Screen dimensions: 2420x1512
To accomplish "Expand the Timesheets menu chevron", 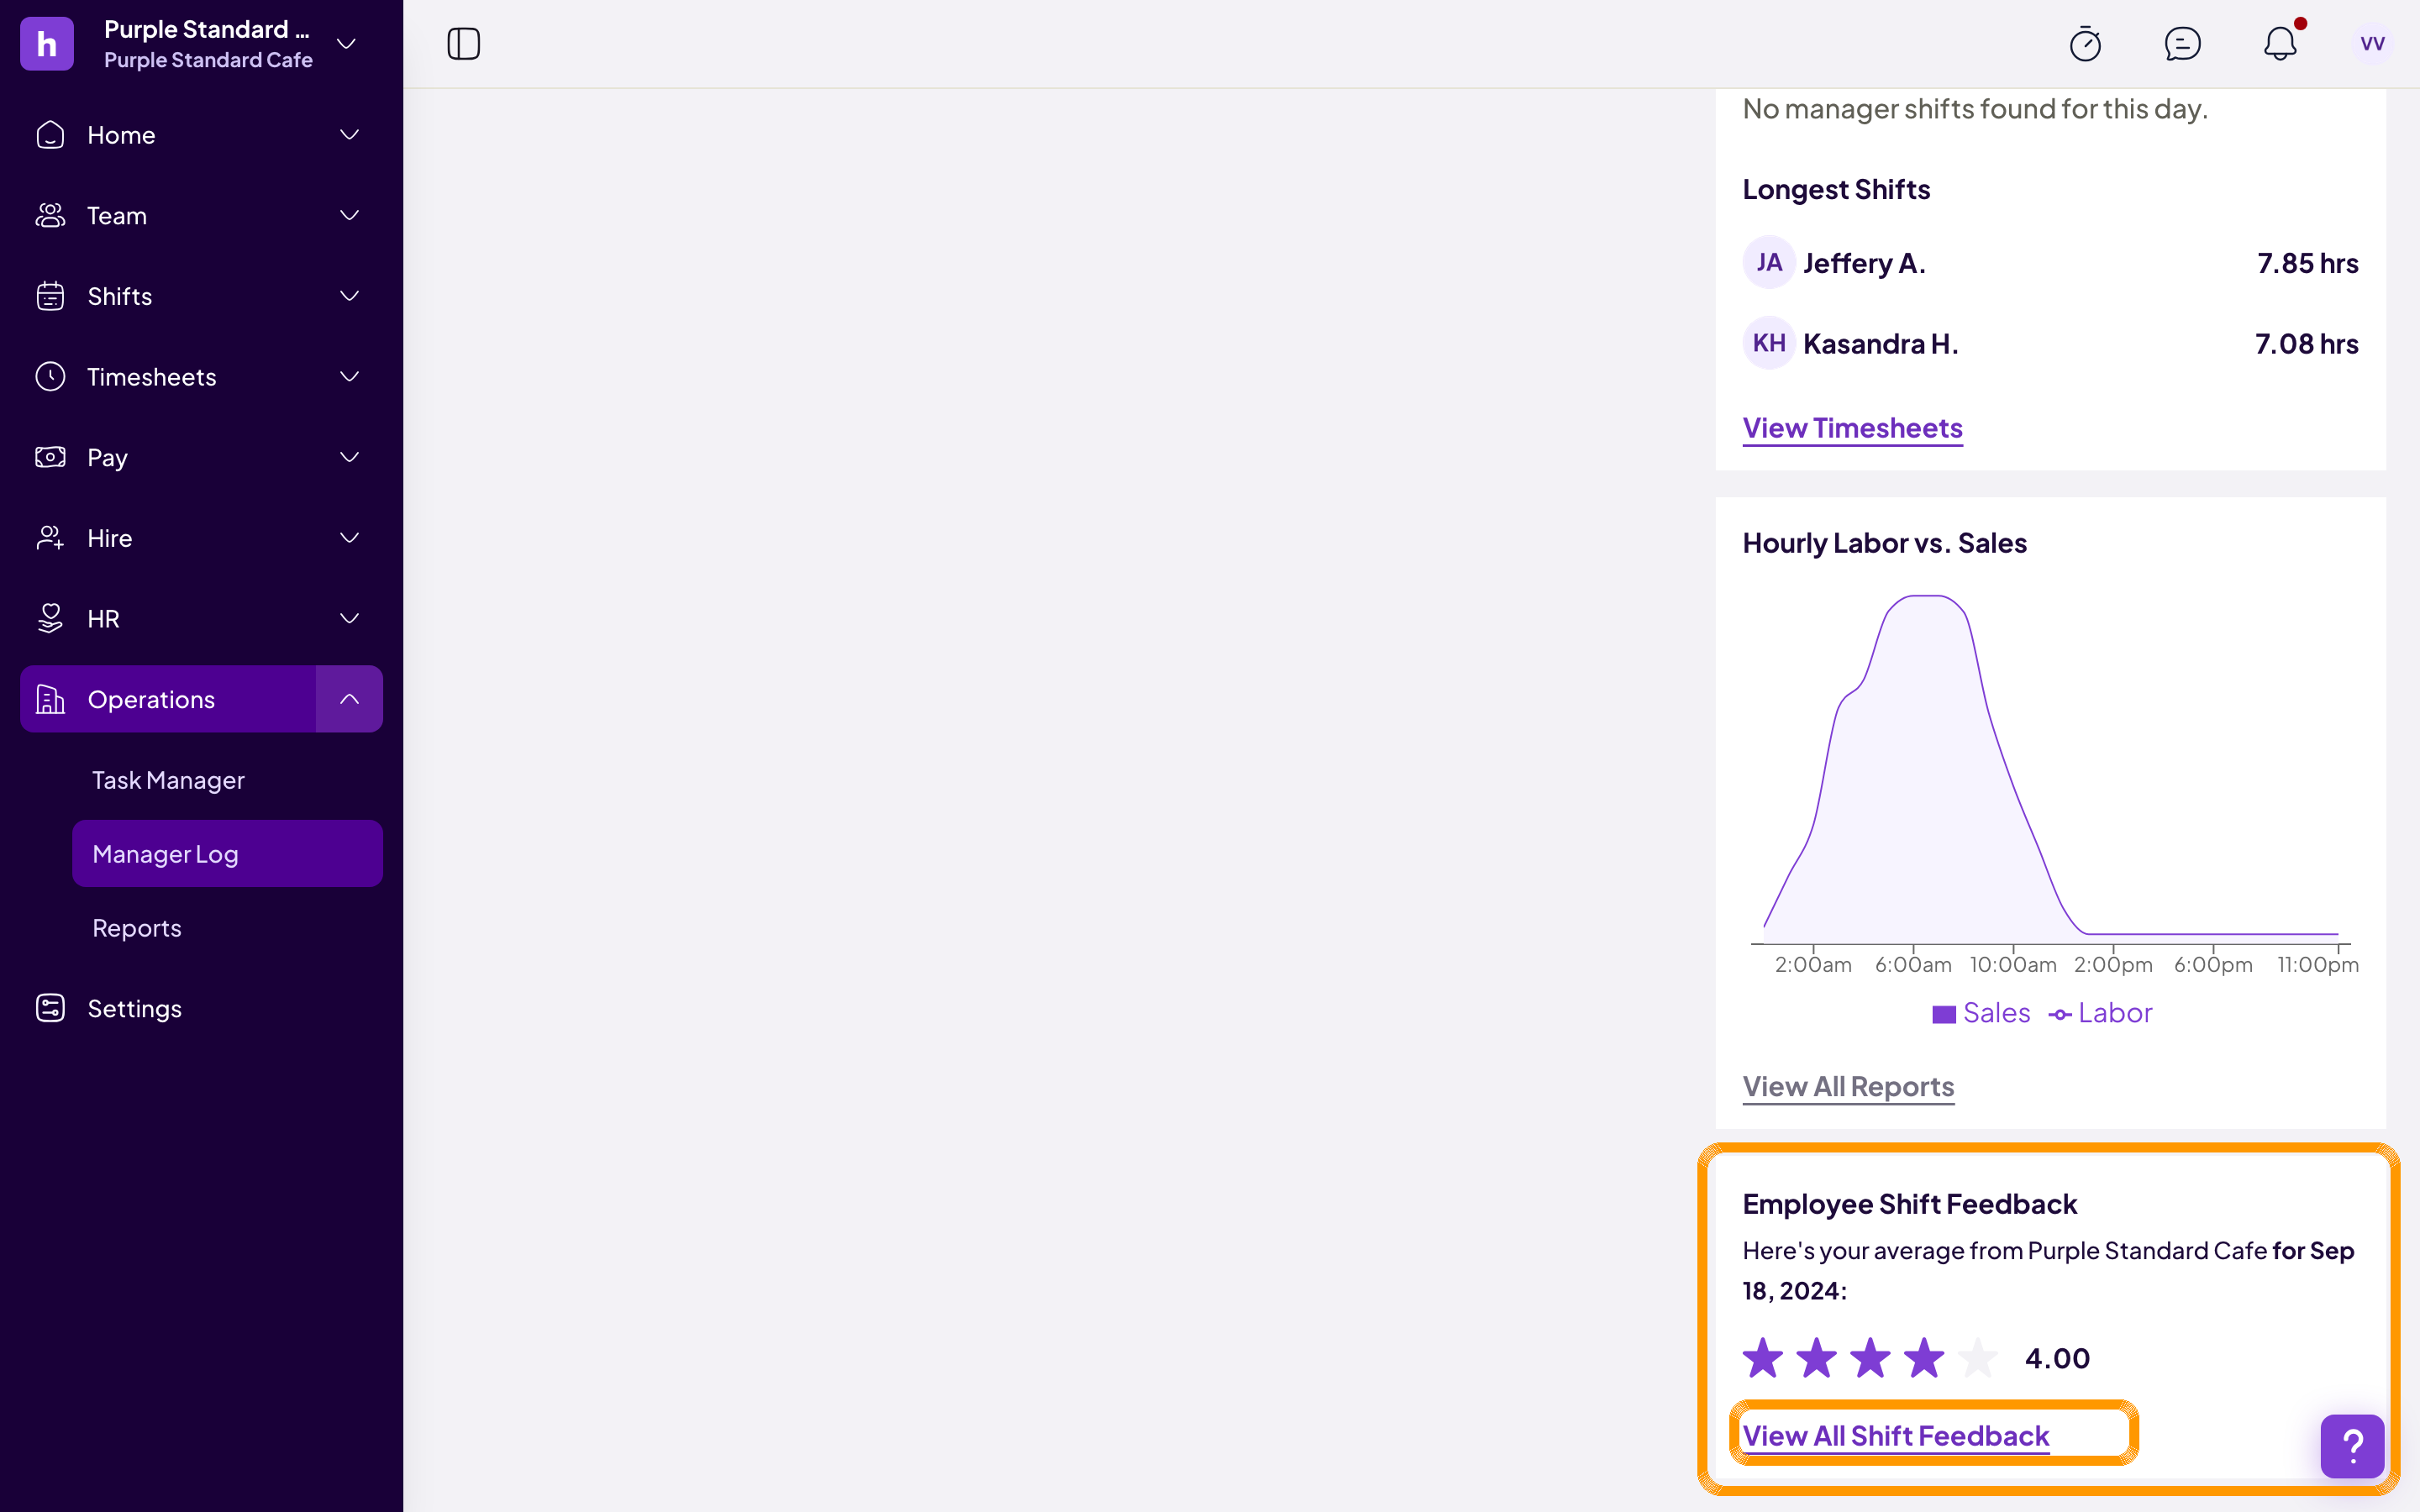I will [x=349, y=377].
